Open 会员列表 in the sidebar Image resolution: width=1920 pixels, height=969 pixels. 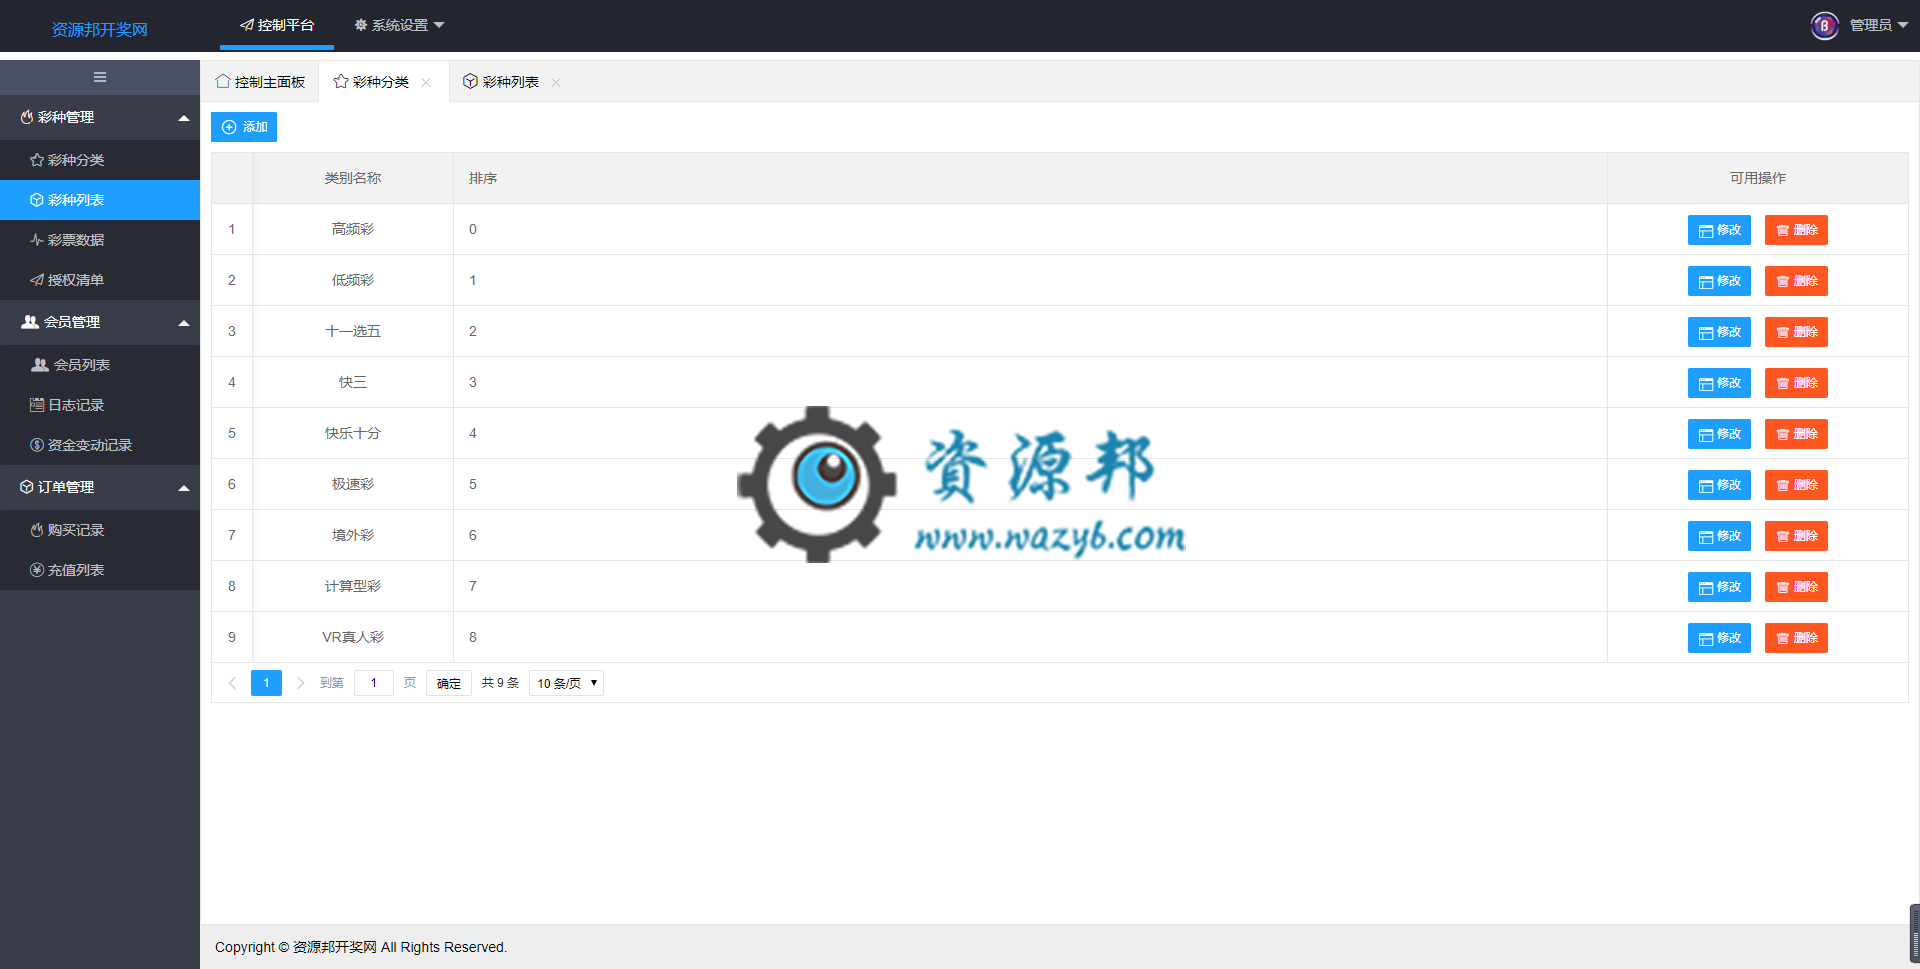click(x=100, y=365)
